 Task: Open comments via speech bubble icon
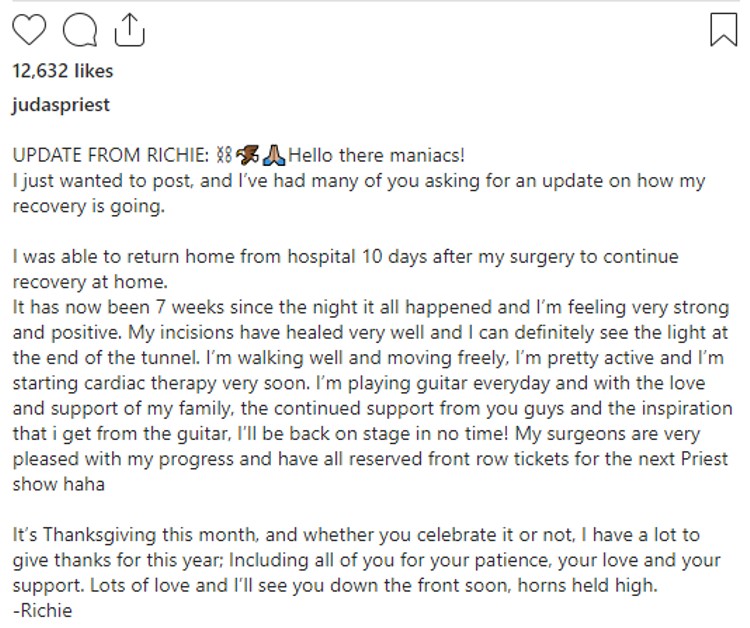click(x=80, y=30)
